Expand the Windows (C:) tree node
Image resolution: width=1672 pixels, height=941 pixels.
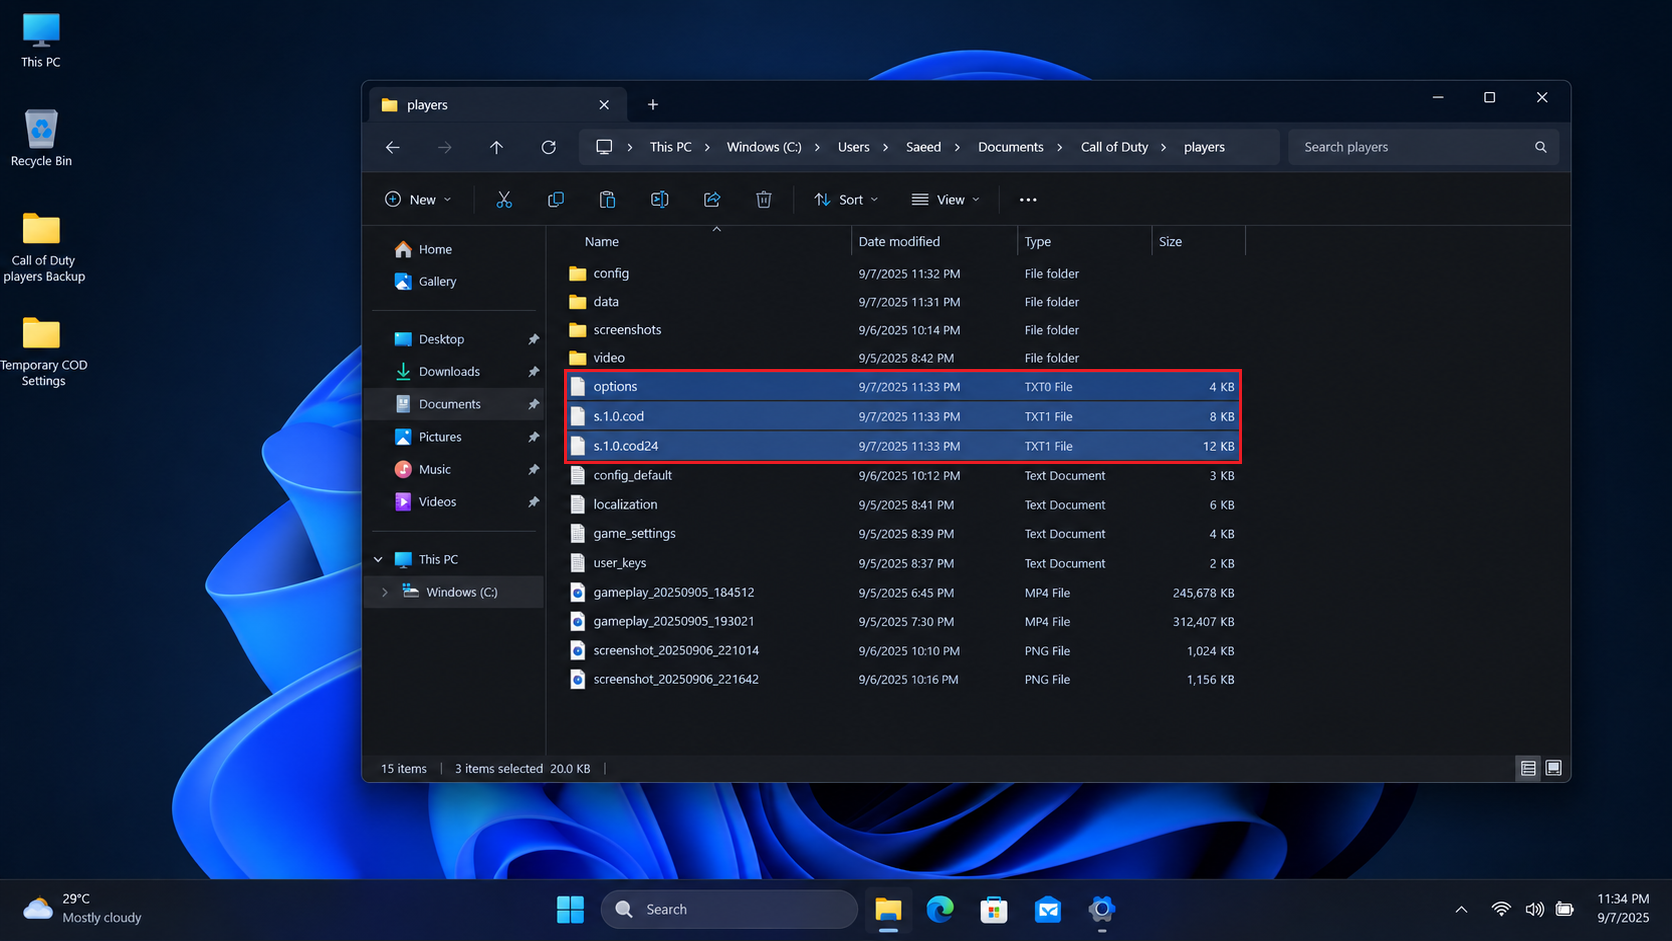tap(385, 592)
